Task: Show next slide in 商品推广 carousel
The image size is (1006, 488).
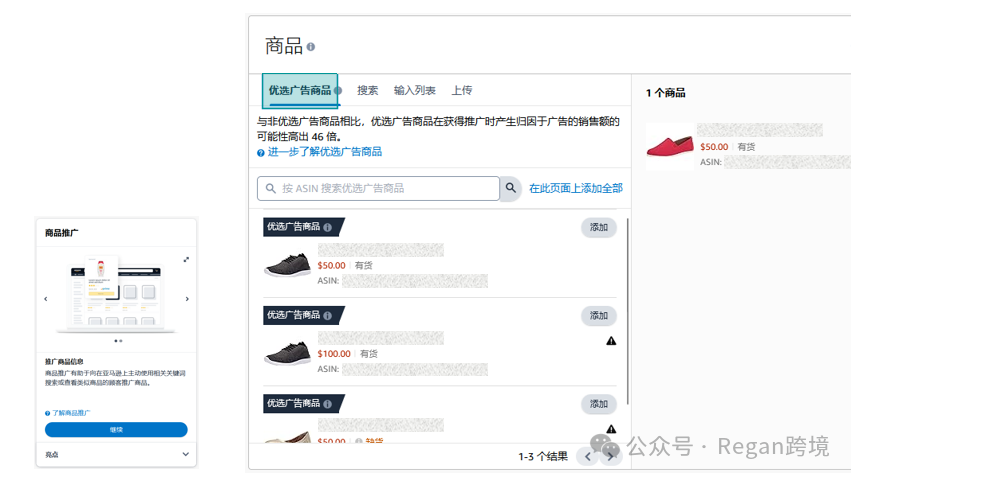Action: click(187, 299)
